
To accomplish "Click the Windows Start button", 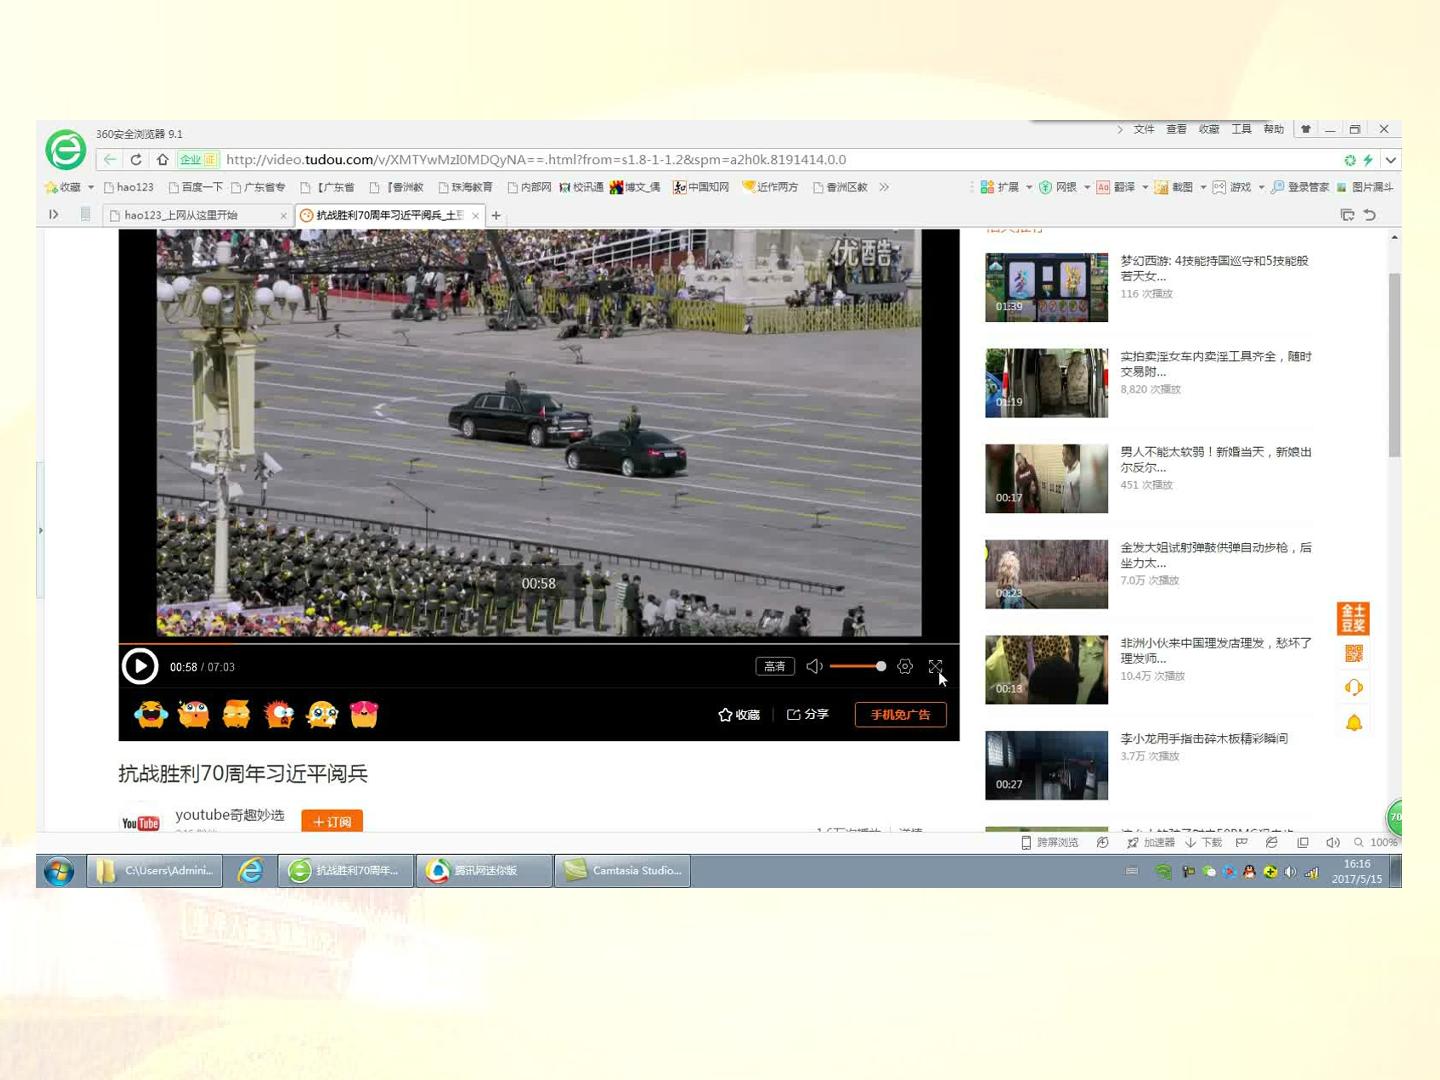I will coord(59,870).
